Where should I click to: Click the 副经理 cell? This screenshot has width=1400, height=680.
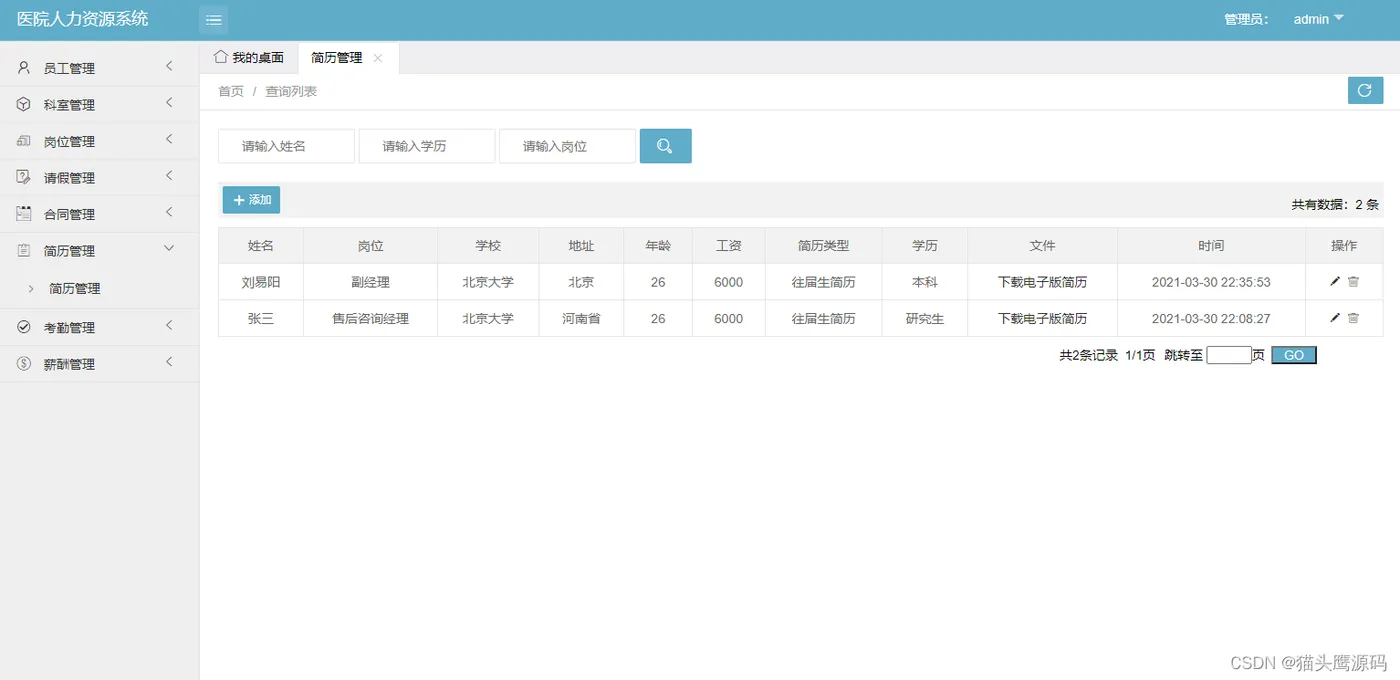[370, 282]
